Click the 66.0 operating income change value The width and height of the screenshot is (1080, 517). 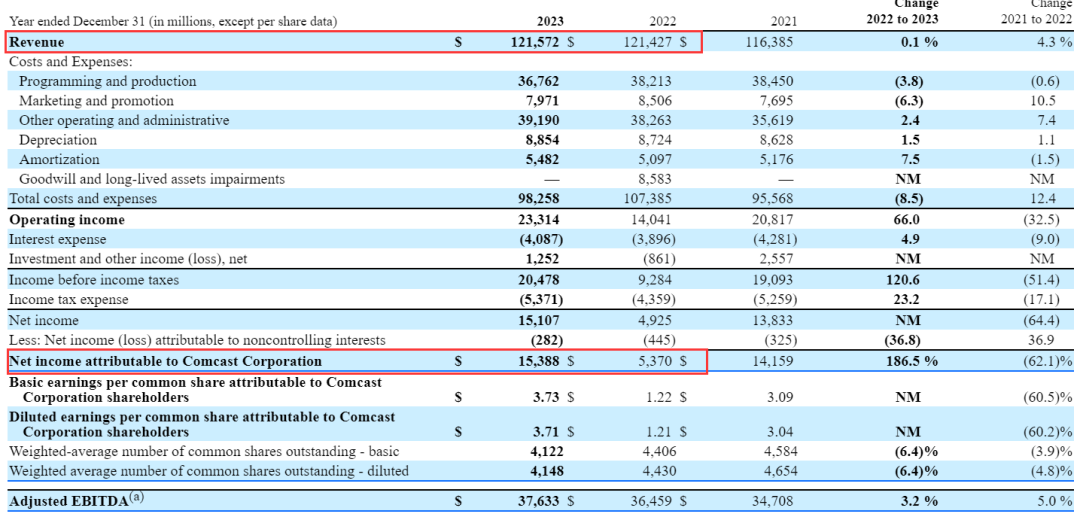click(909, 219)
